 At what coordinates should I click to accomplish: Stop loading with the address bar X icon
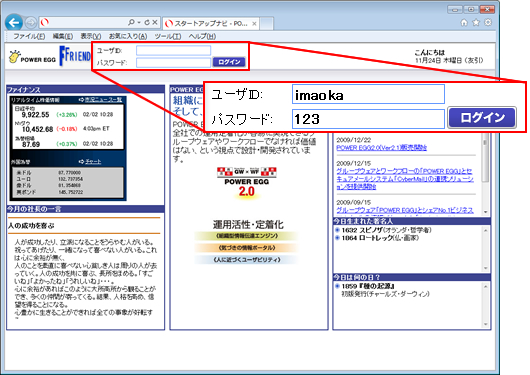(155, 22)
